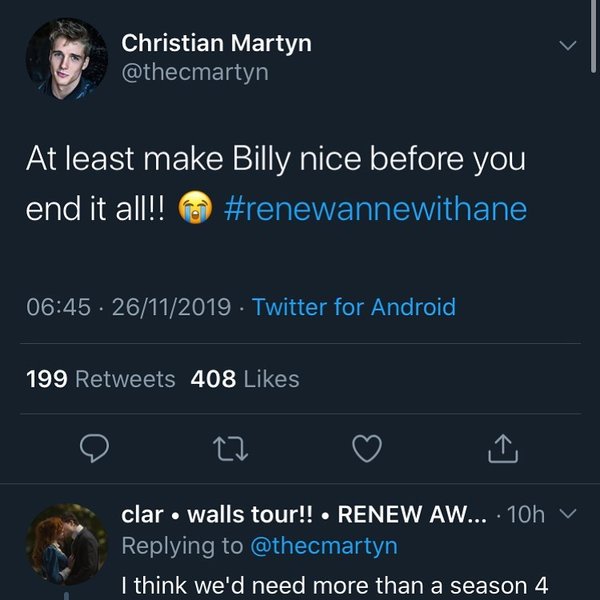Expand options chevron on clar's reply
600x600 pixels.
567,514
